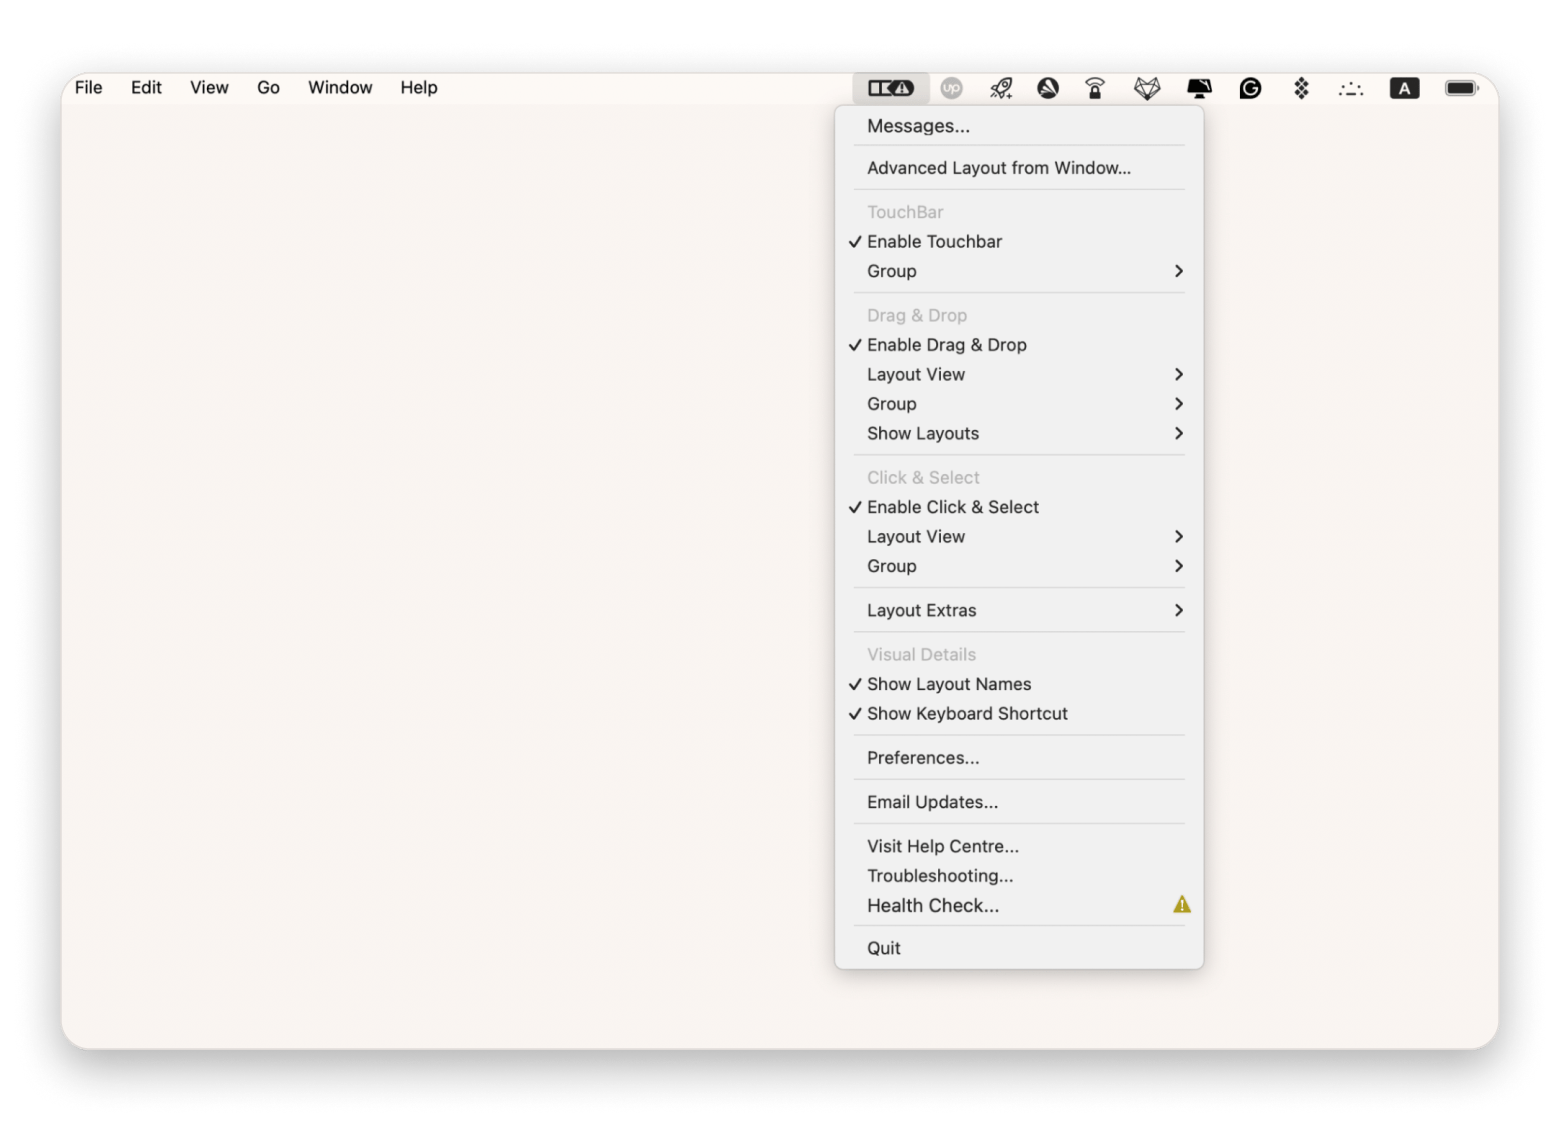Uncheck Show Layout Names
This screenshot has height=1130, width=1560.
[948, 684]
